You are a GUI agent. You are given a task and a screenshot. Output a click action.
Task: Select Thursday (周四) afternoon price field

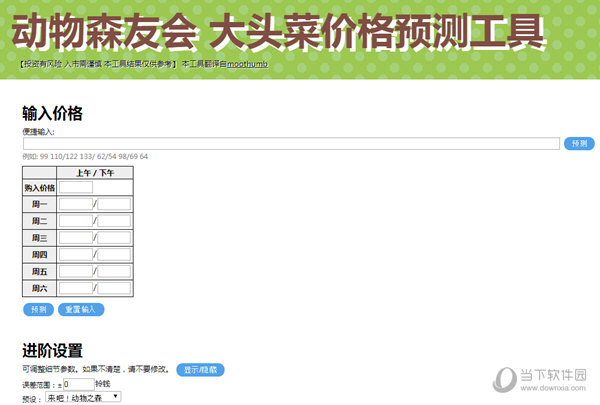coord(114,255)
